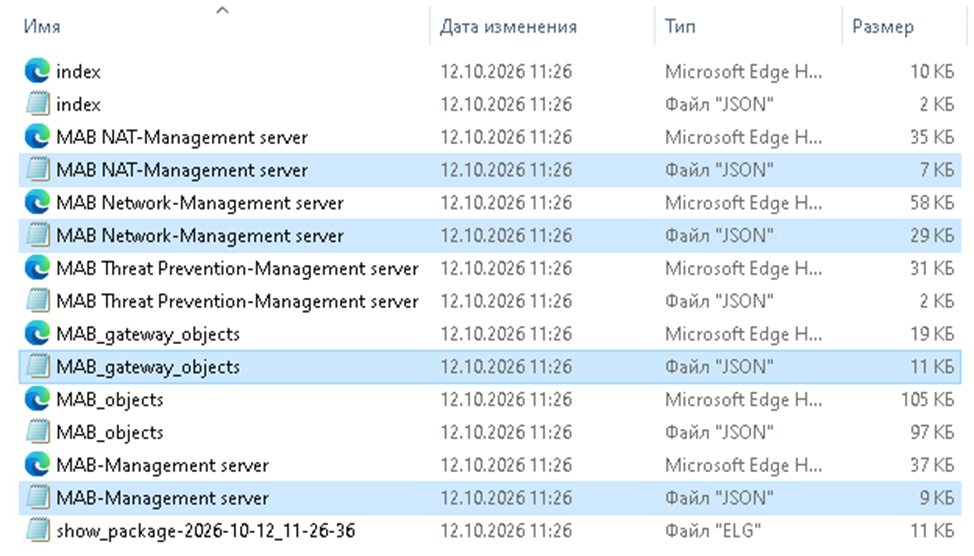Click the ELG file icon of show_package-2026-10-12_11-26-36

[37, 531]
